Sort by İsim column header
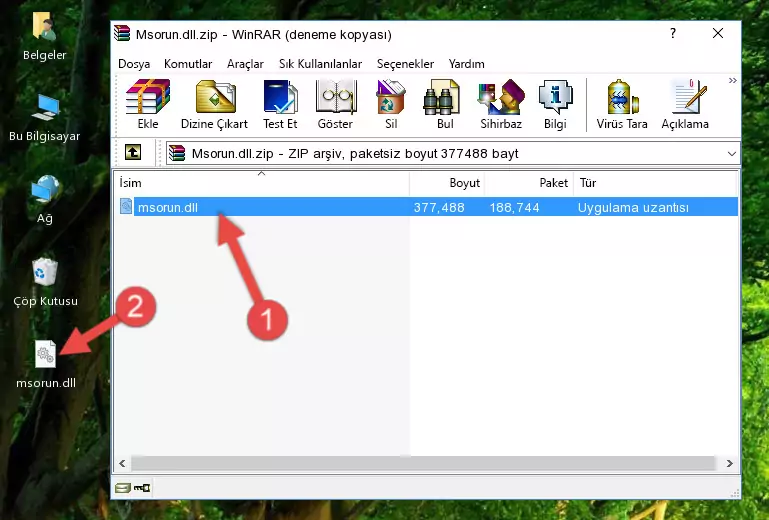Image resolution: width=769 pixels, height=520 pixels. coord(262,182)
